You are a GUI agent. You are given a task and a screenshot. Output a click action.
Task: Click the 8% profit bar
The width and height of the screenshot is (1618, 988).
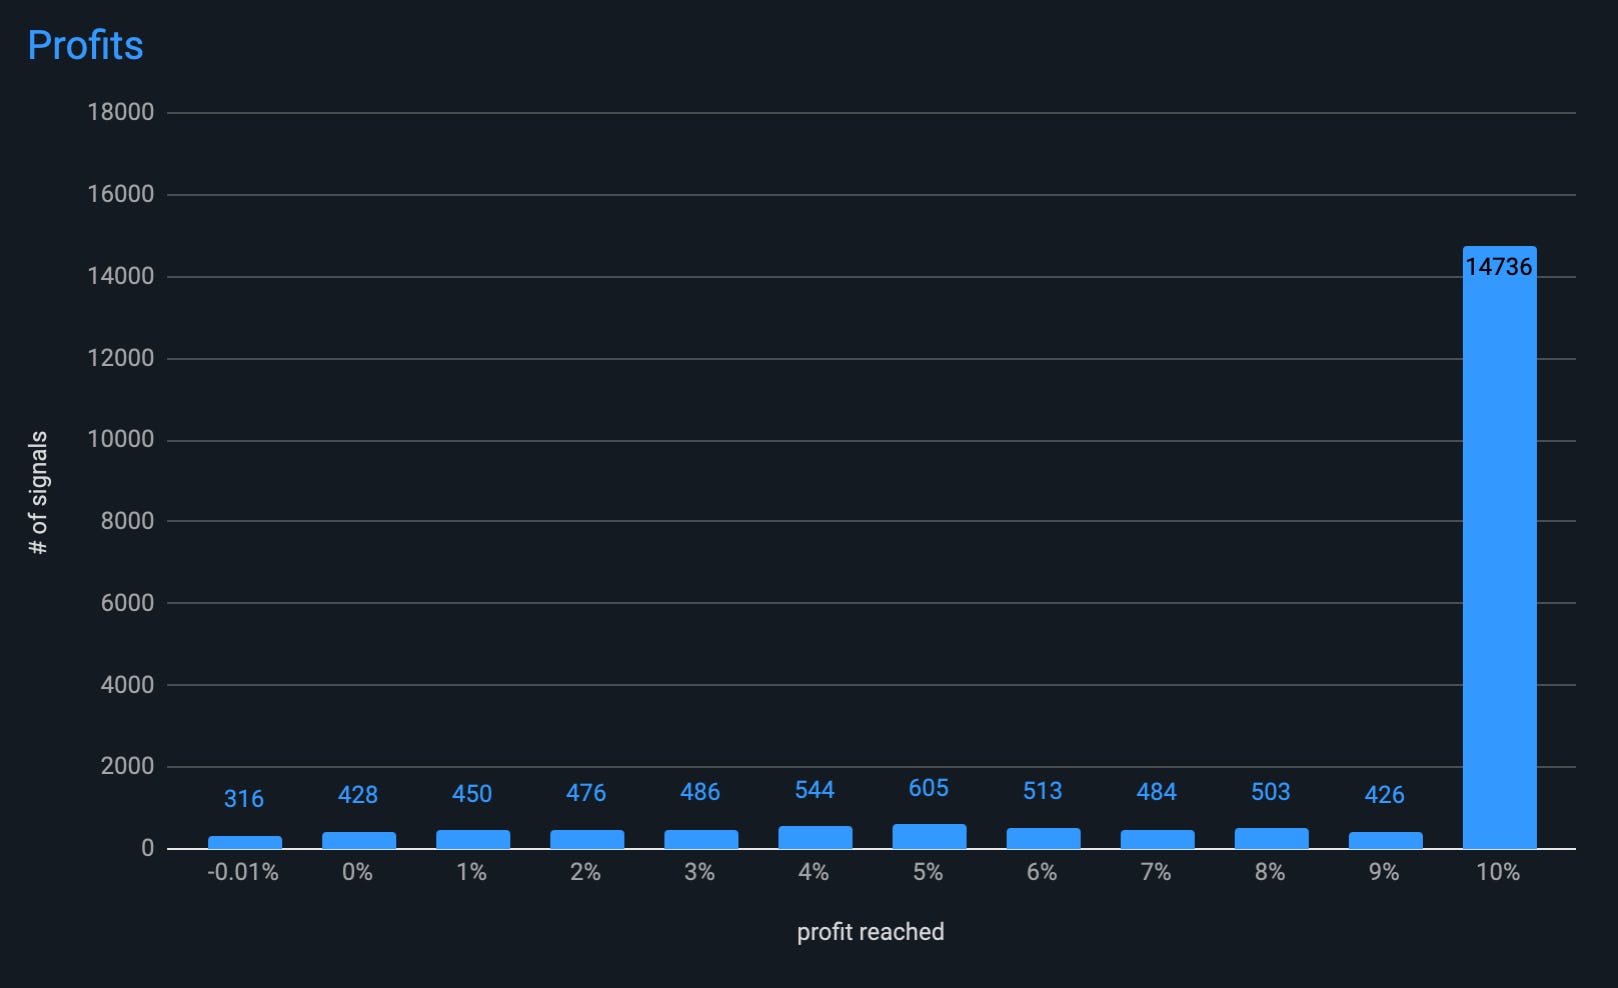pyautogui.click(x=1271, y=838)
